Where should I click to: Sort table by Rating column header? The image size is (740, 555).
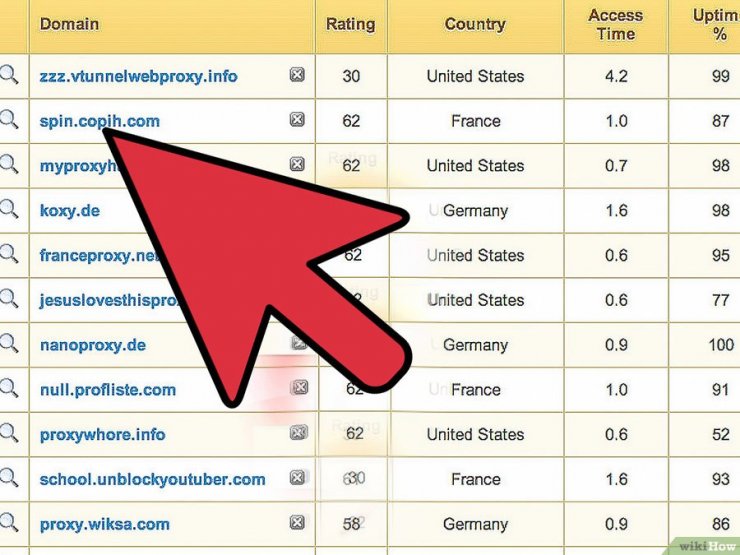351,24
